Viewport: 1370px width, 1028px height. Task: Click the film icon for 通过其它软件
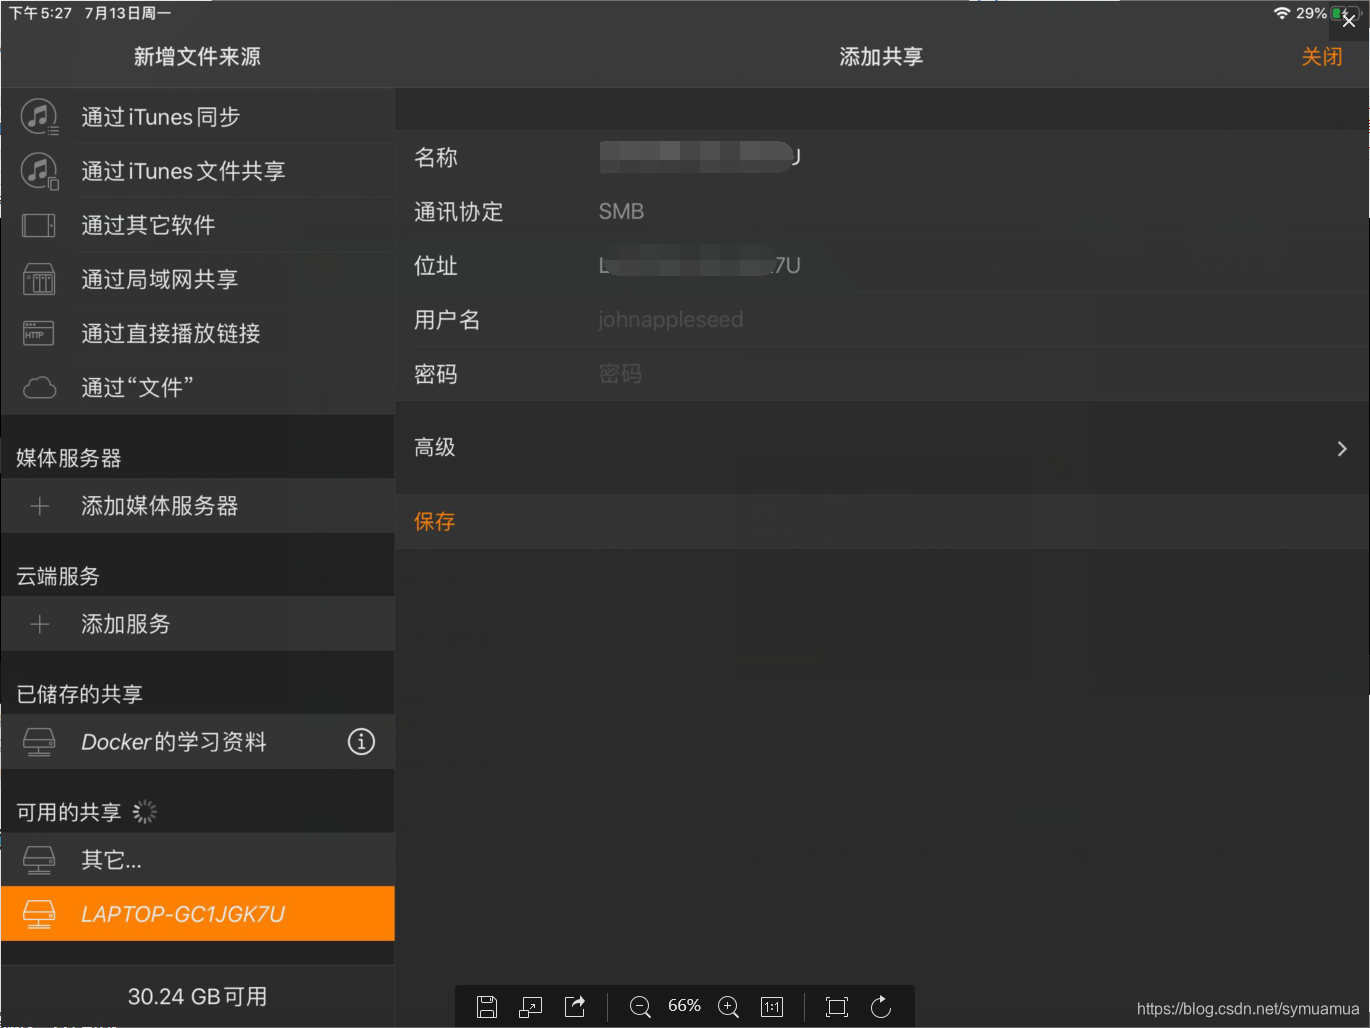click(x=39, y=225)
